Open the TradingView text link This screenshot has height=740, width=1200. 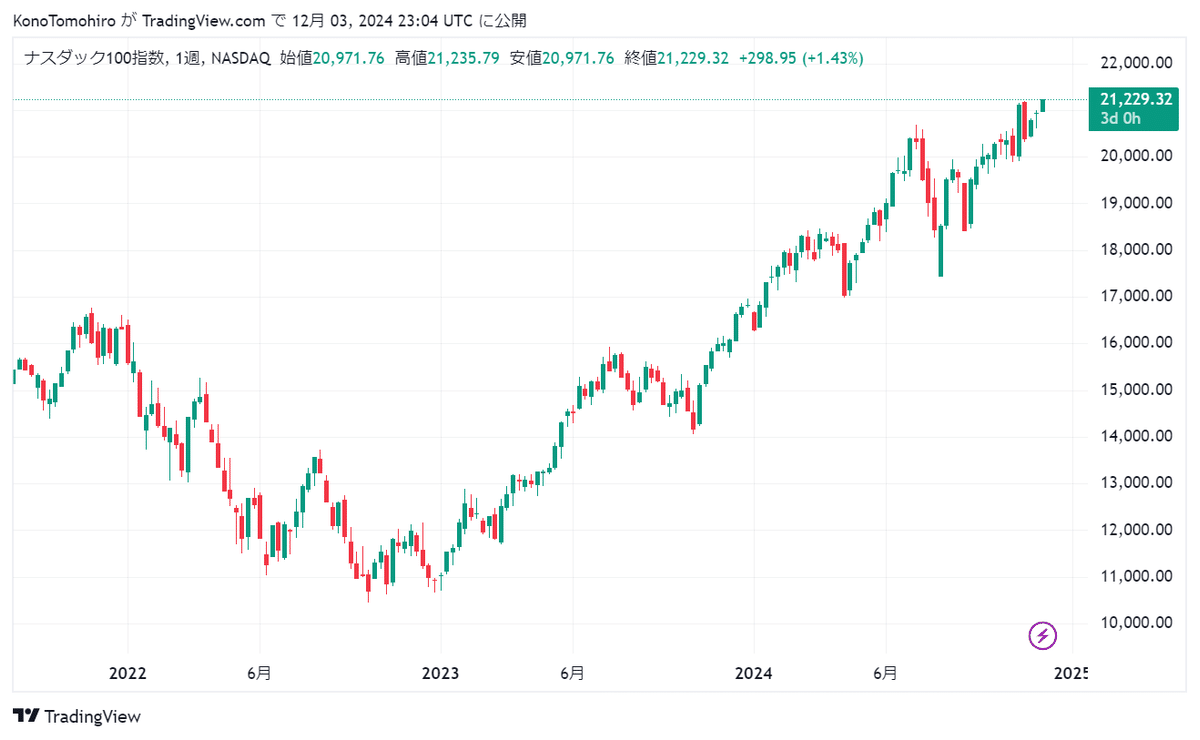coord(93,716)
